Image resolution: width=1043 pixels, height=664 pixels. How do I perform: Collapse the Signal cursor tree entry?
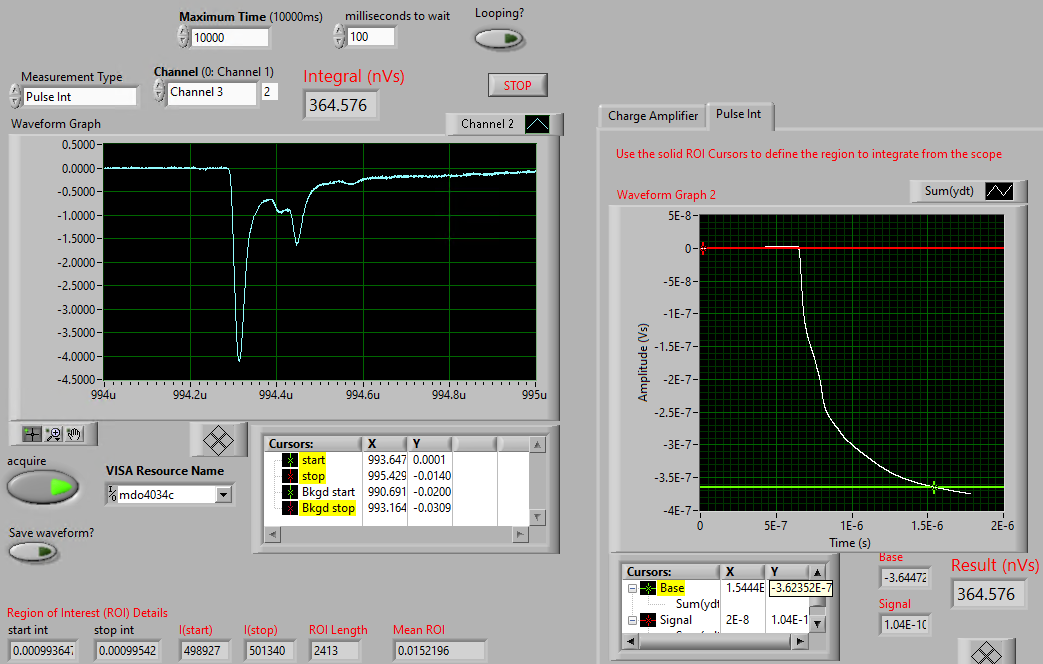(632, 620)
